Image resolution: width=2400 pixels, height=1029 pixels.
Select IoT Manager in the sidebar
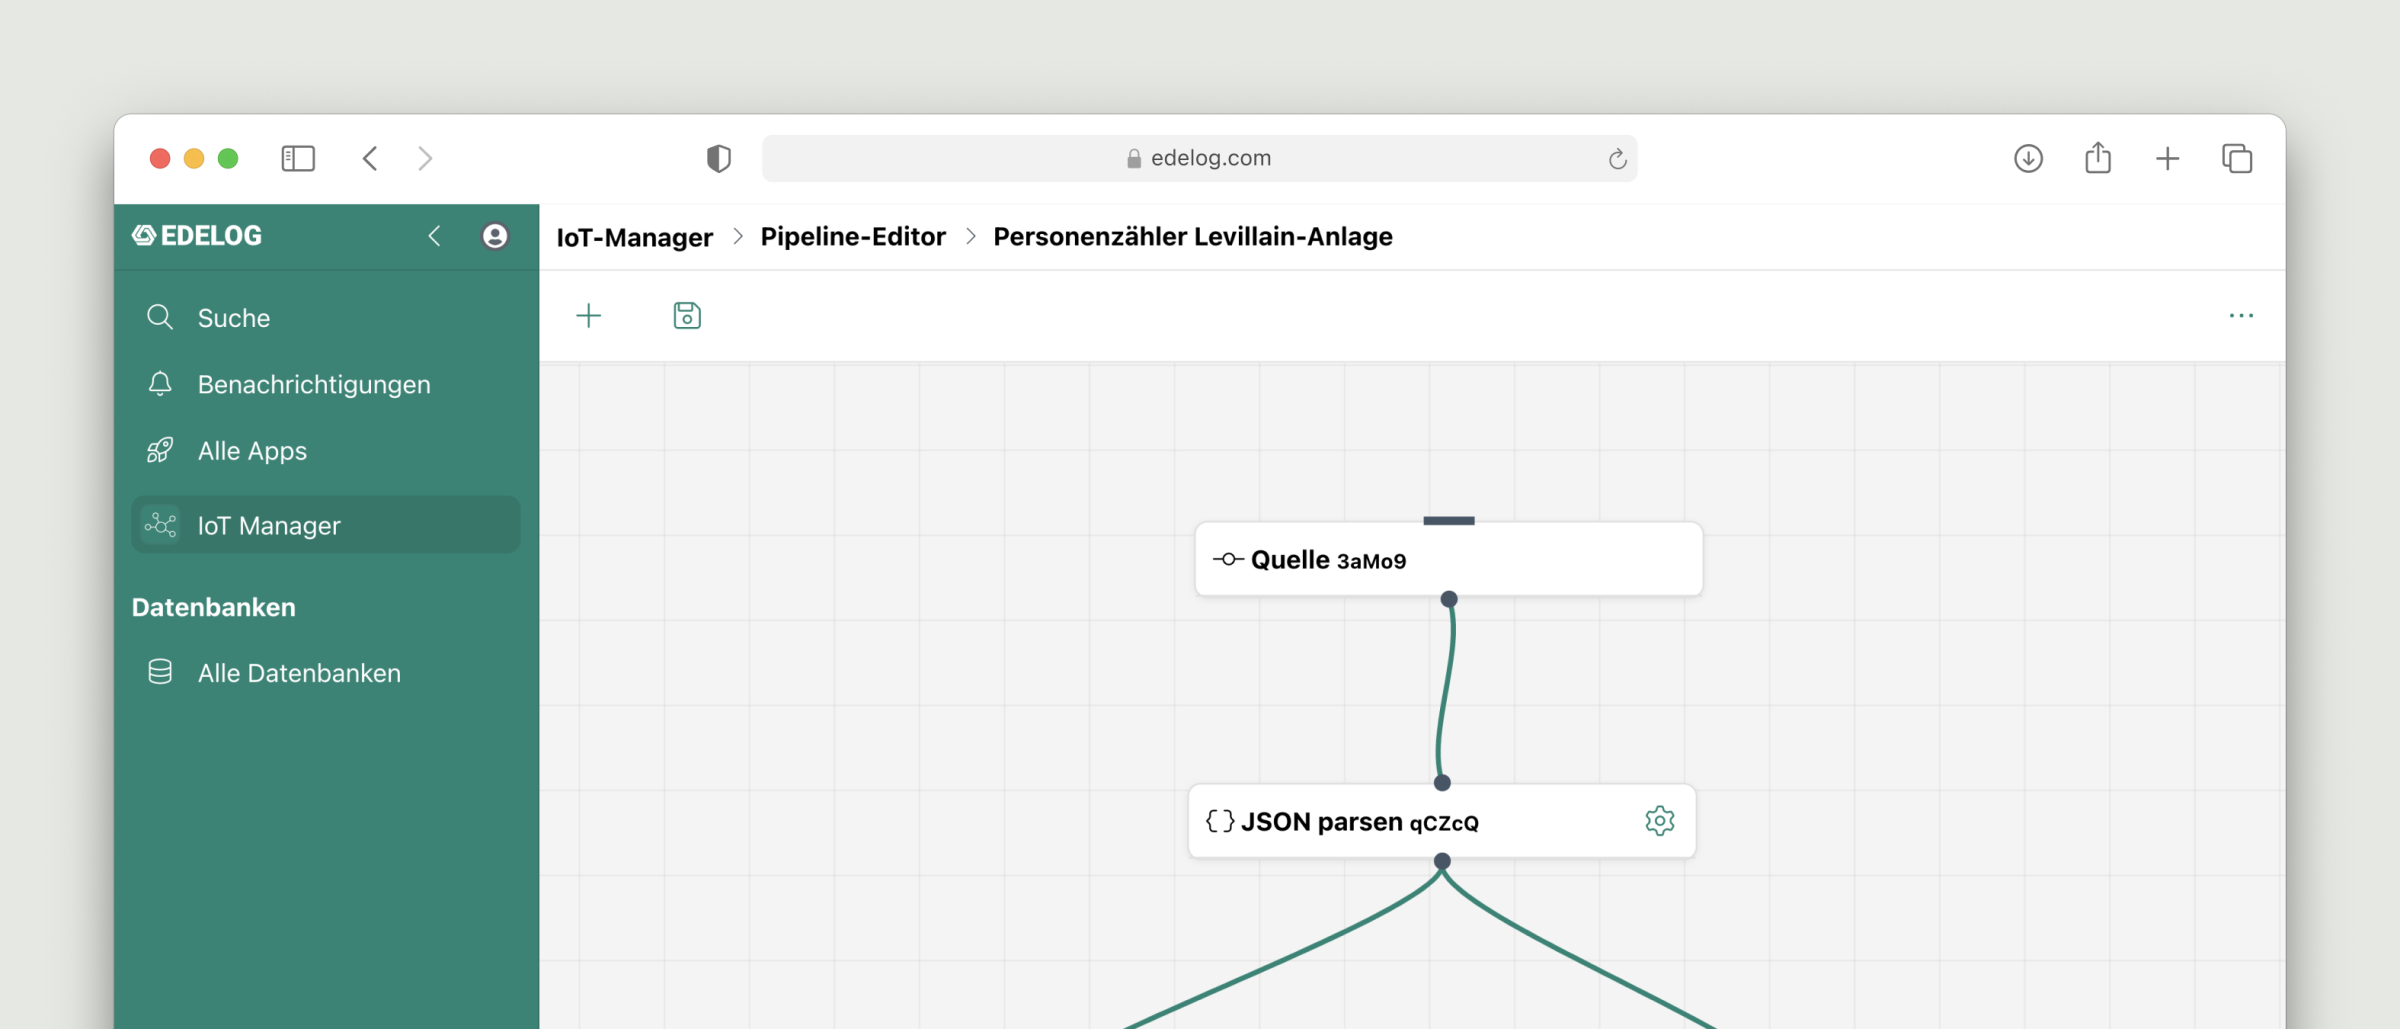pyautogui.click(x=325, y=525)
